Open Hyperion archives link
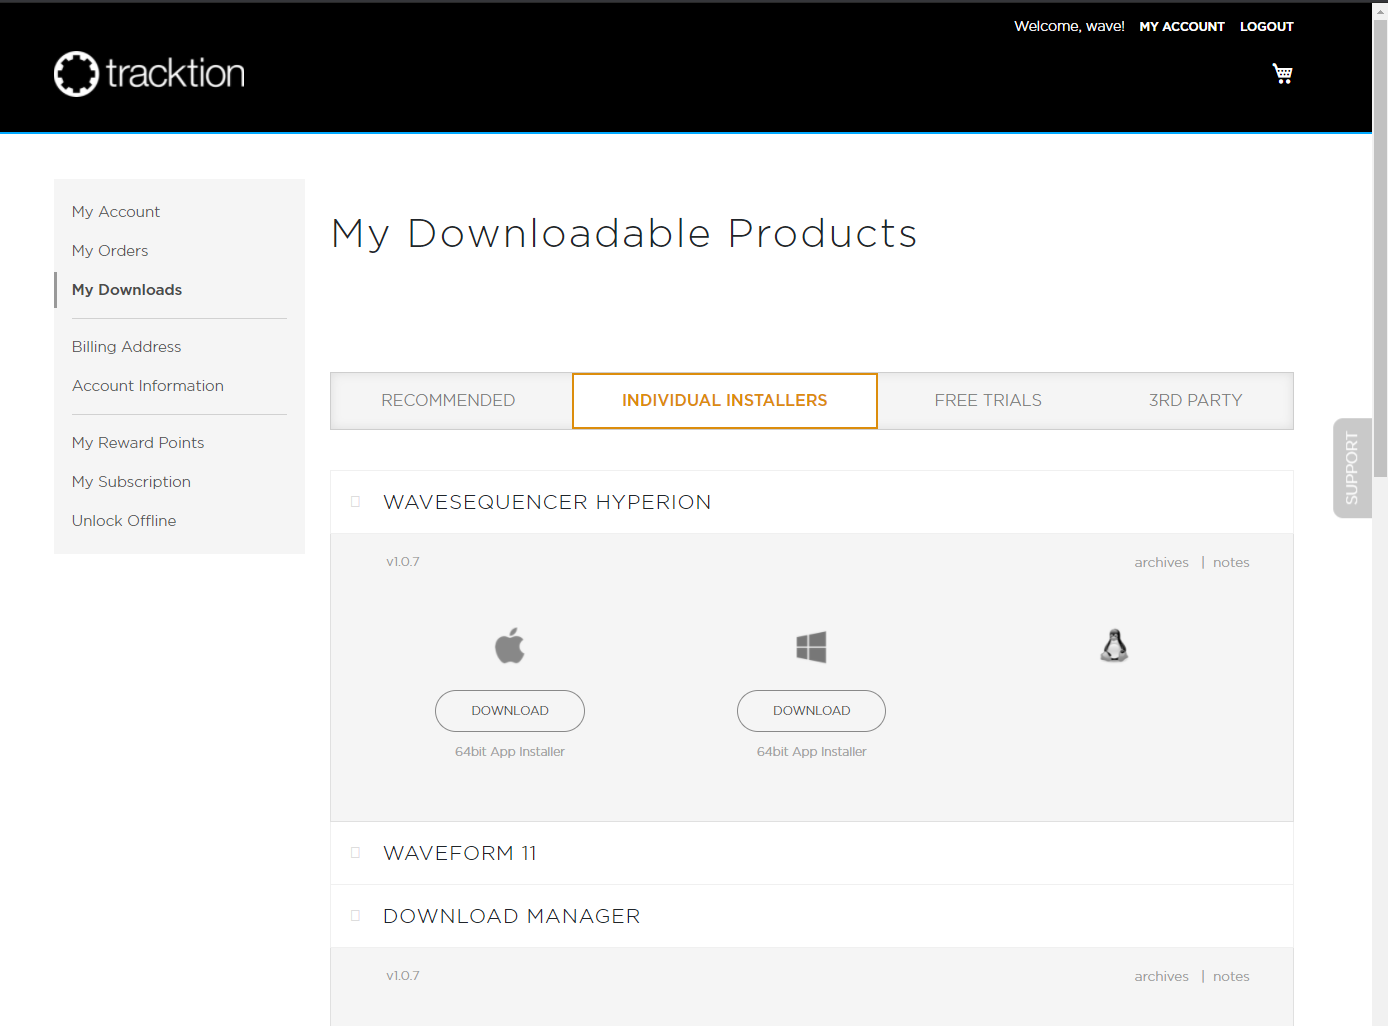1388x1026 pixels. (1161, 563)
